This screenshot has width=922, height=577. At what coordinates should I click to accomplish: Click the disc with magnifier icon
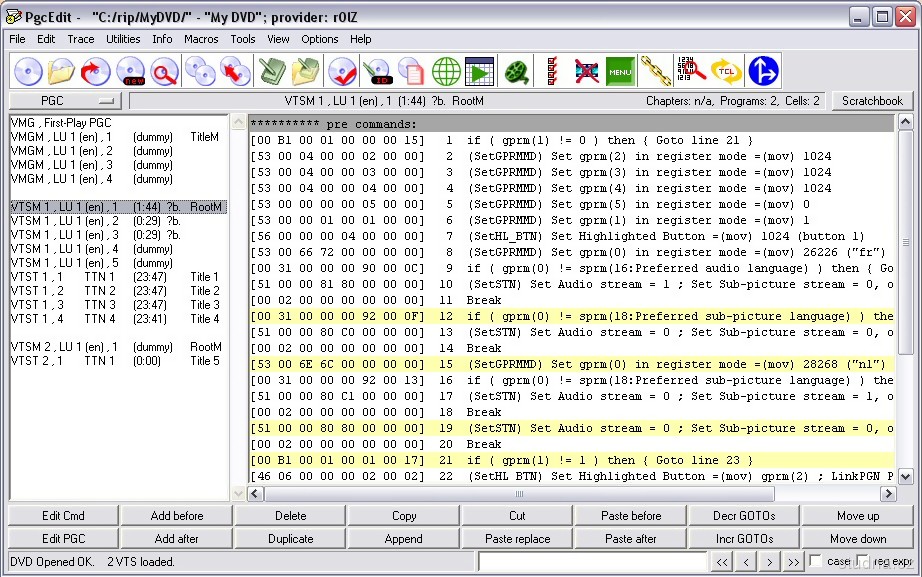(x=164, y=71)
